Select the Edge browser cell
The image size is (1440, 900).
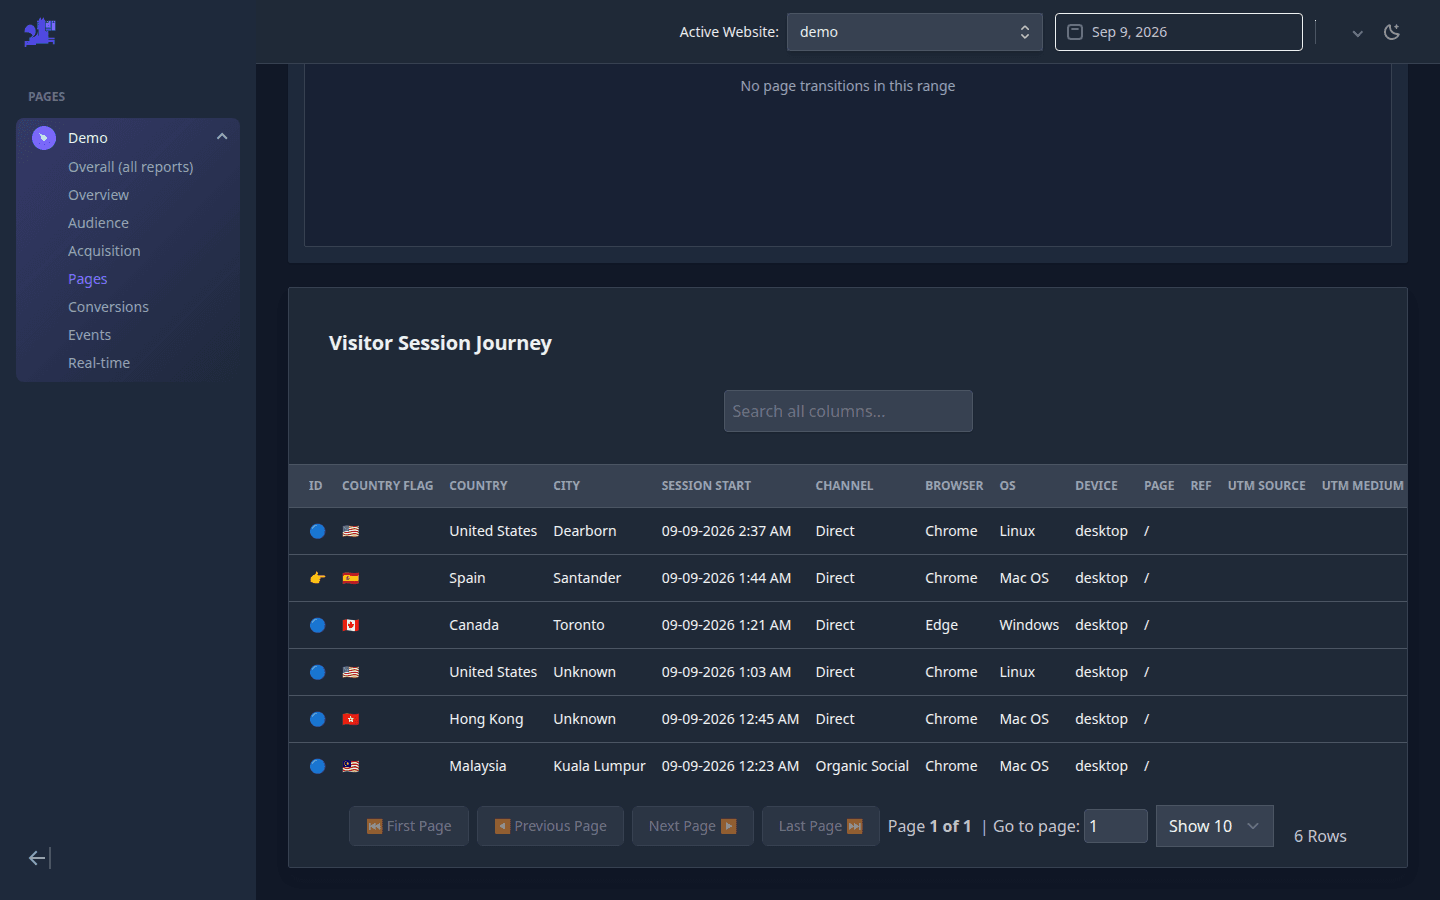click(941, 625)
